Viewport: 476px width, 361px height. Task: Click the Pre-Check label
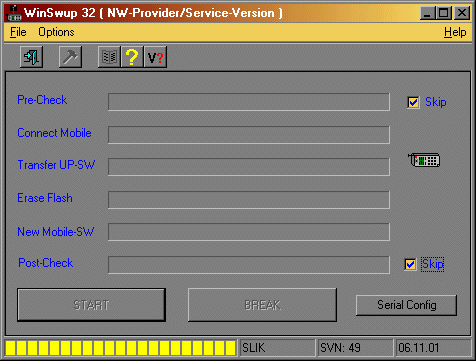point(42,100)
